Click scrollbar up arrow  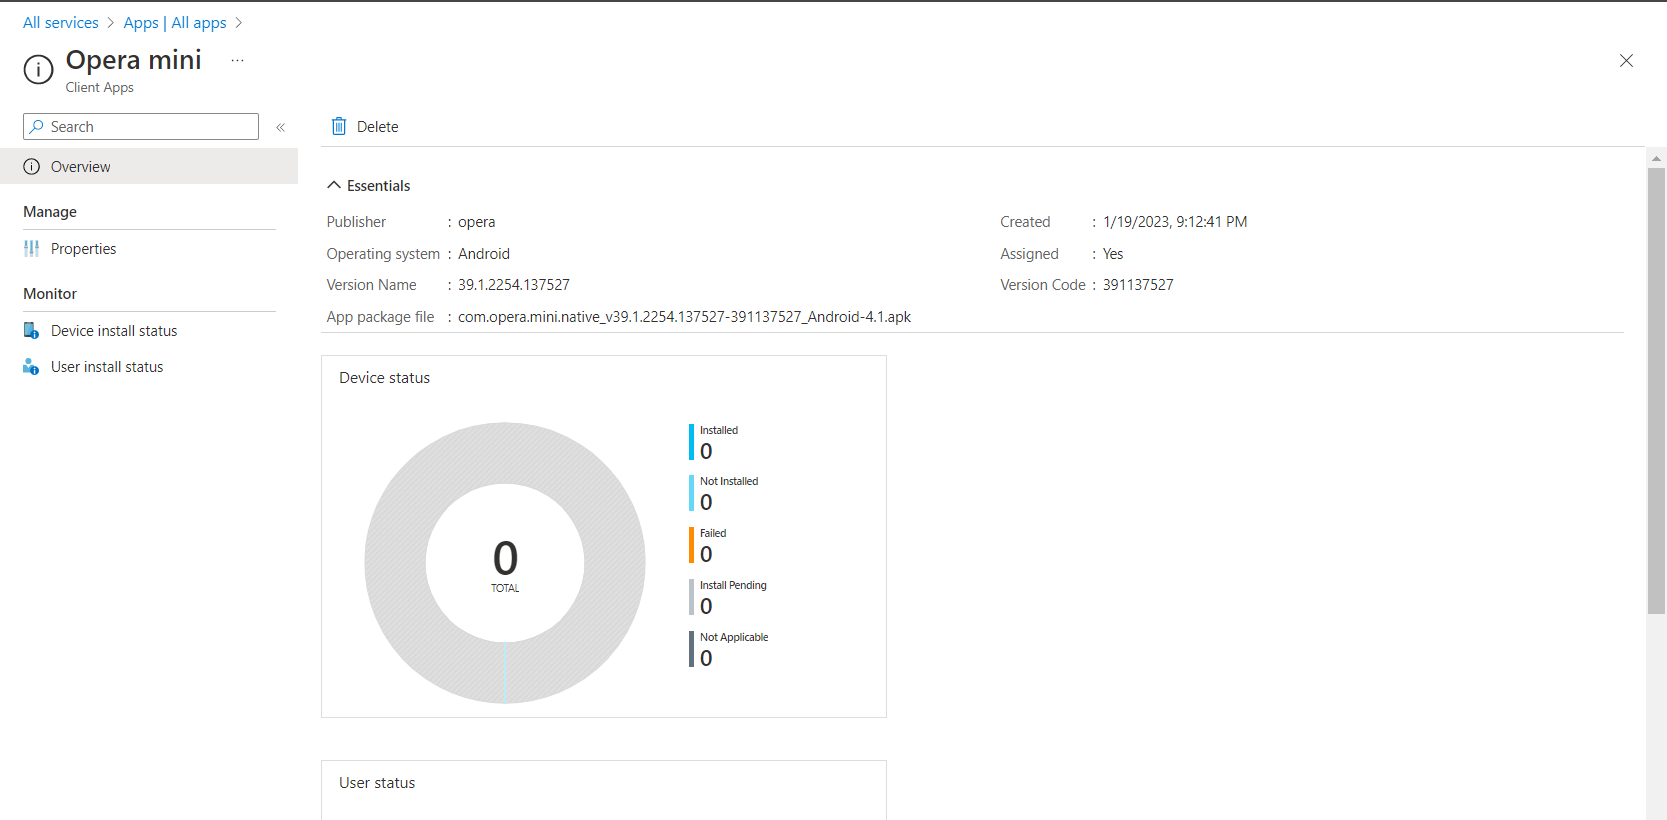click(x=1656, y=158)
